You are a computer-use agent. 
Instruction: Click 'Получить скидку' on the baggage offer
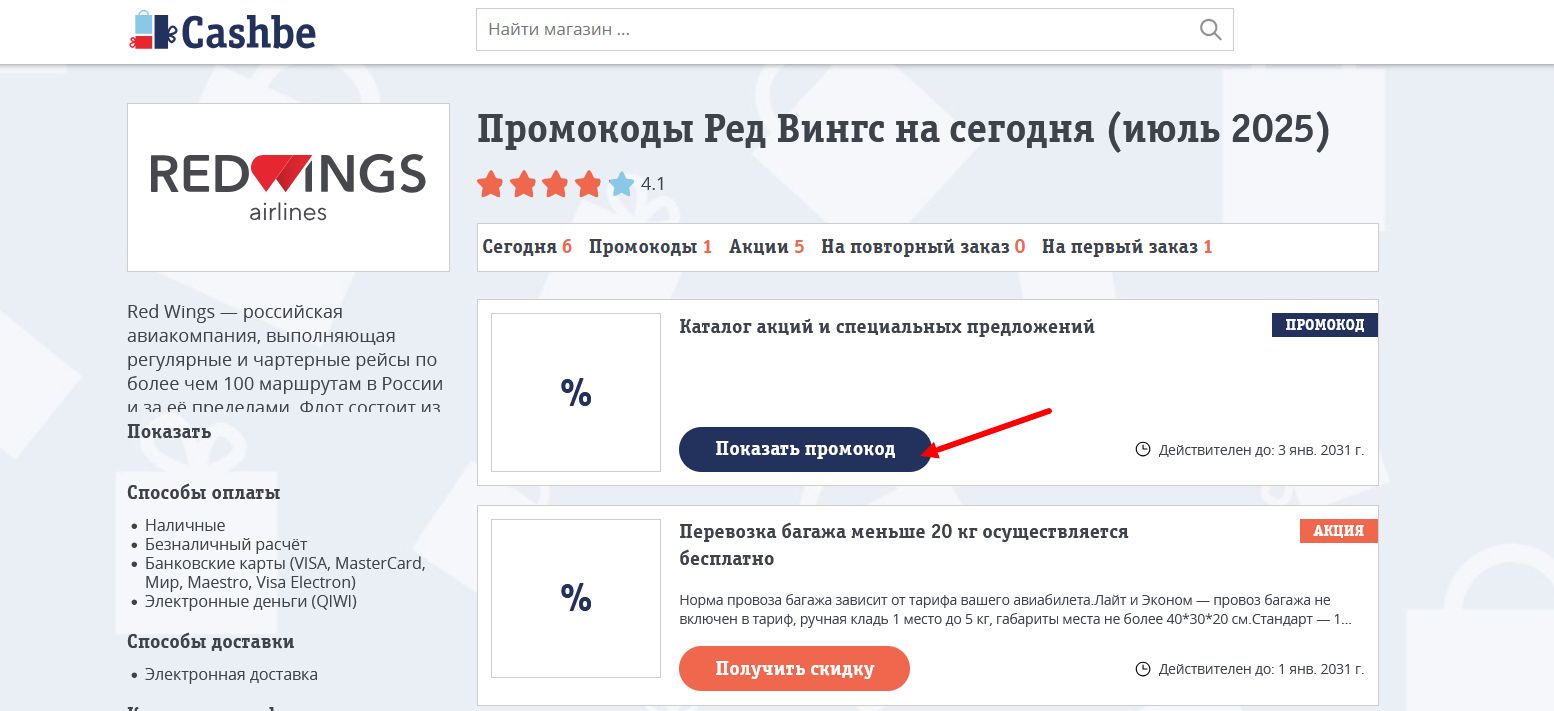[x=794, y=668]
